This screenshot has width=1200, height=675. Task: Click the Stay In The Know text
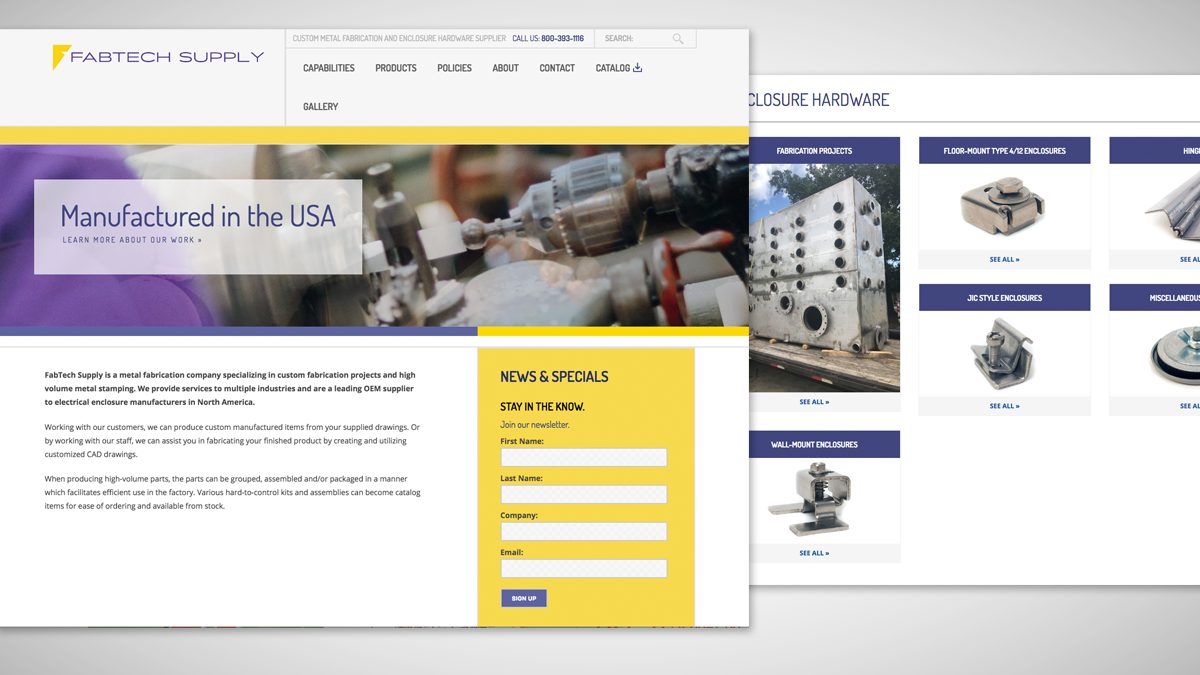tap(542, 407)
